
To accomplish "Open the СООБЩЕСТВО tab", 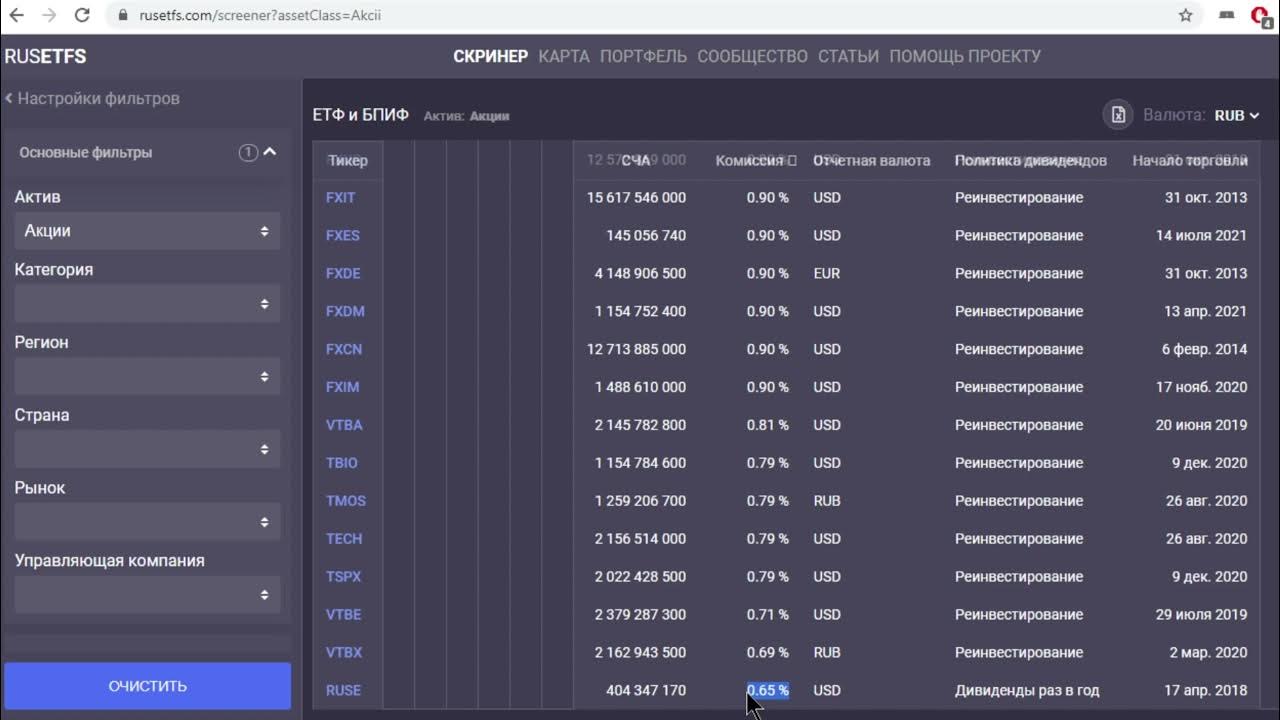I will point(752,56).
